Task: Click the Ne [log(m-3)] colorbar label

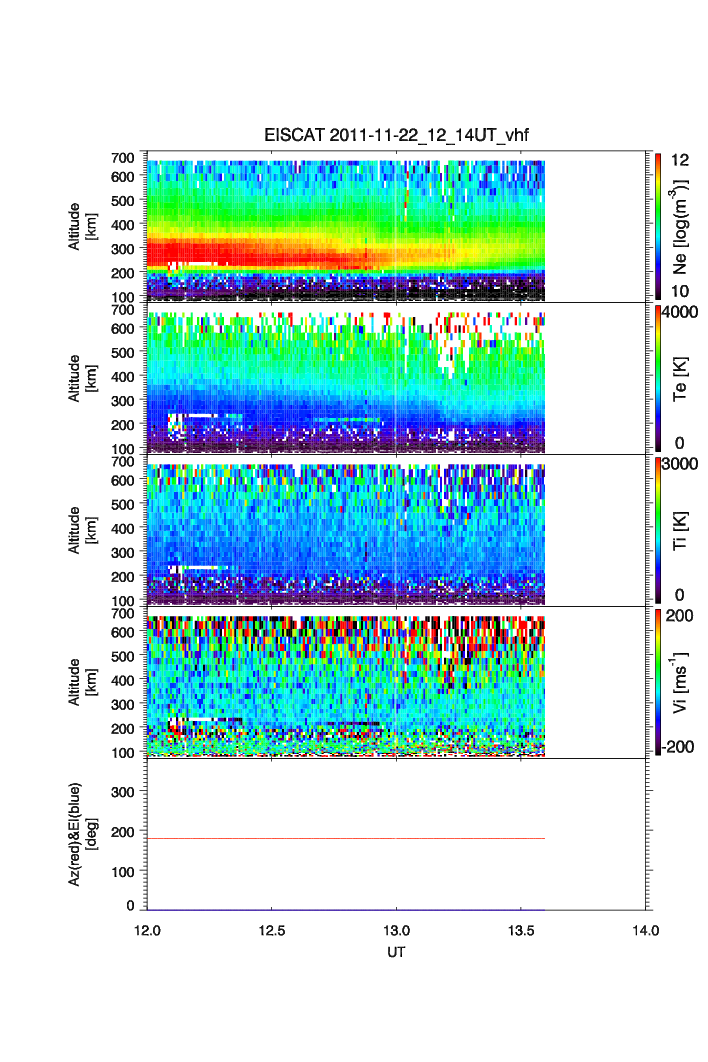Action: pyautogui.click(x=680, y=226)
